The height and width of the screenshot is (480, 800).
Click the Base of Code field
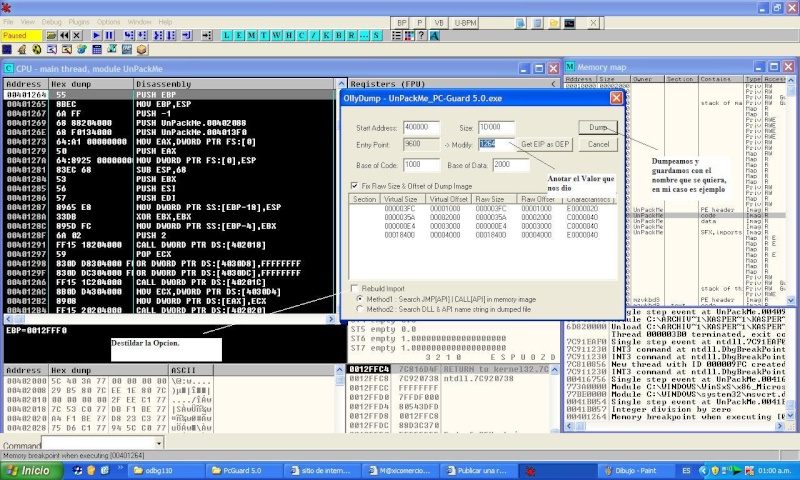421,165
